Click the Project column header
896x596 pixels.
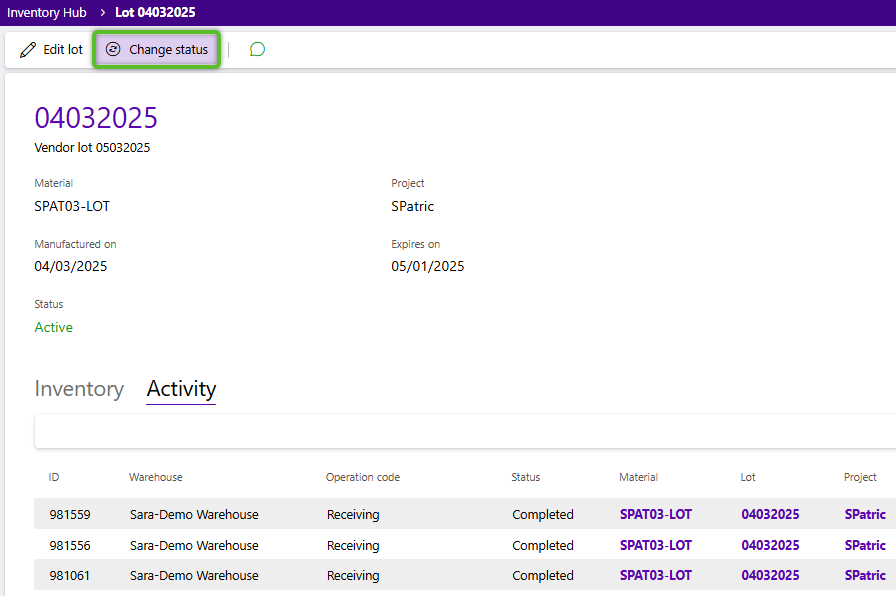tap(860, 477)
